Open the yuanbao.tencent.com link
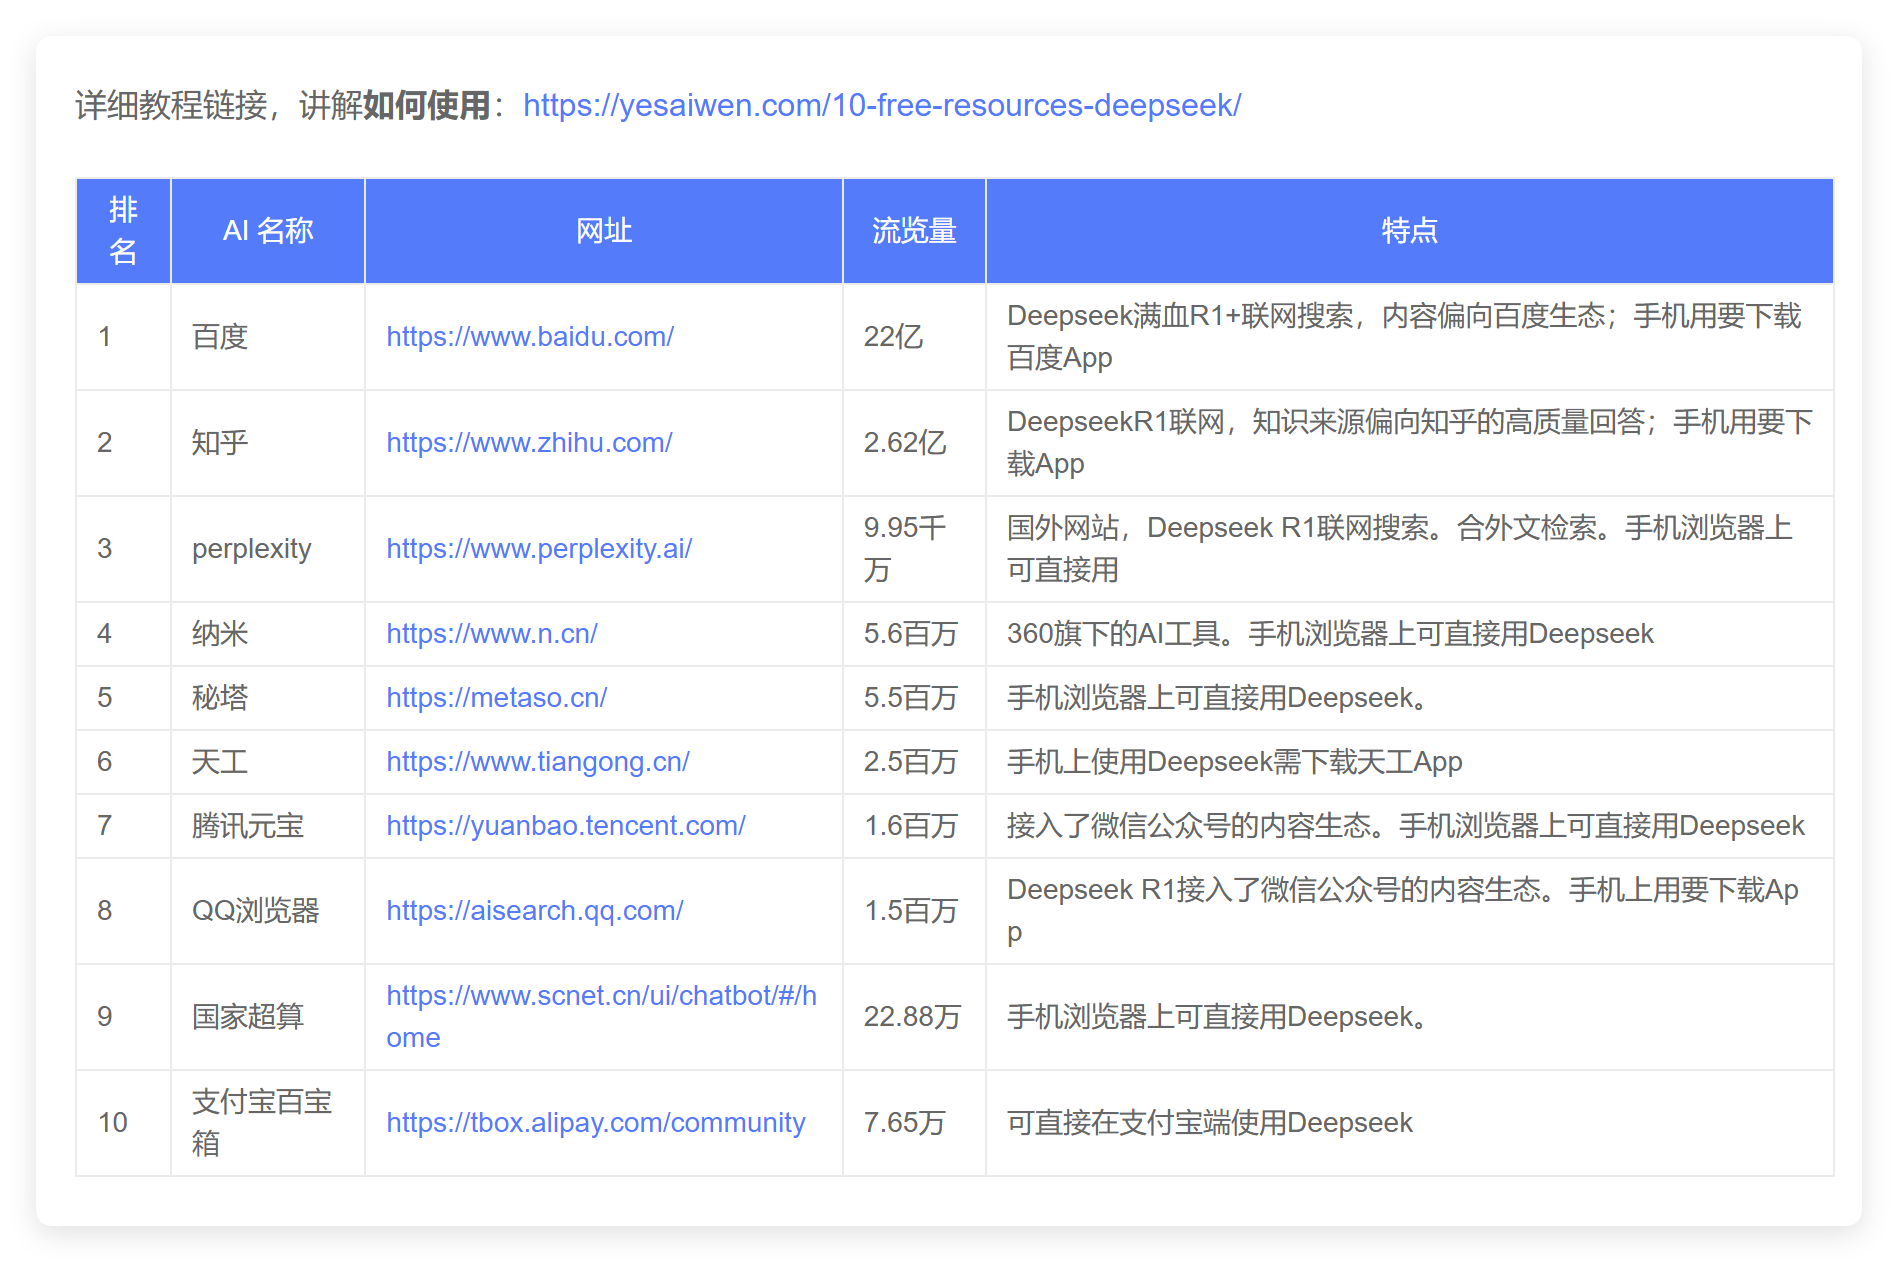Screen dimensions: 1898x1262 pyautogui.click(x=566, y=826)
